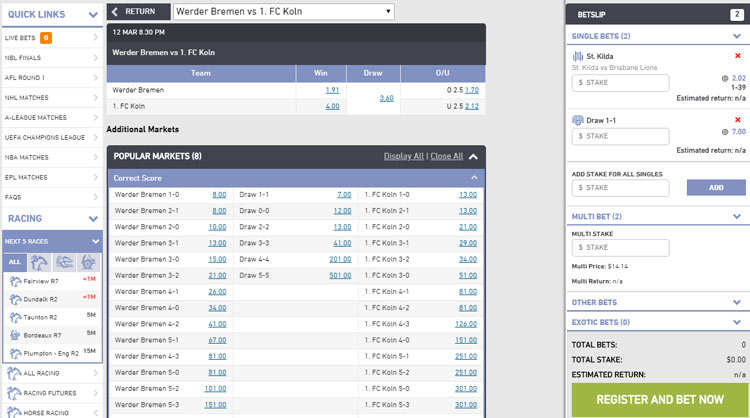Select 1. FC Koln win odds 4.00
Image resolution: width=750 pixels, height=418 pixels.
332,106
